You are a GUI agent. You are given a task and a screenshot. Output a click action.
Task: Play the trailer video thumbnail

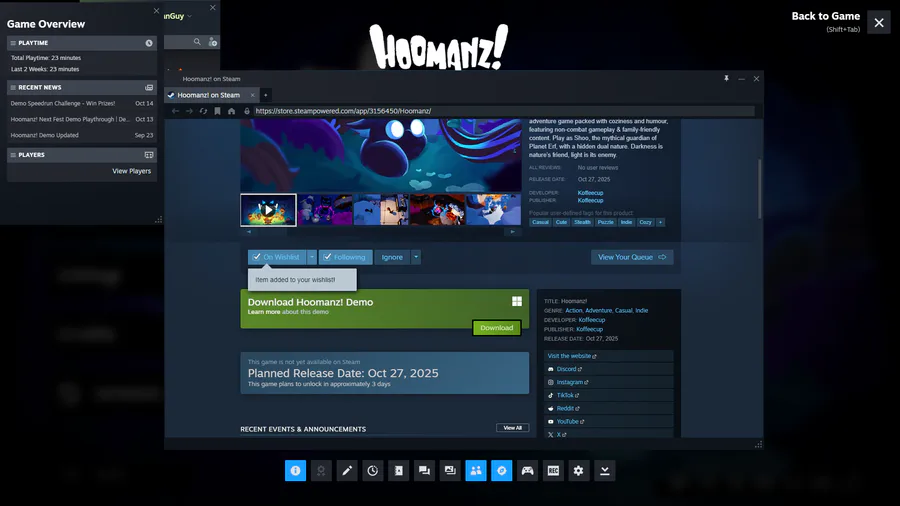(268, 210)
